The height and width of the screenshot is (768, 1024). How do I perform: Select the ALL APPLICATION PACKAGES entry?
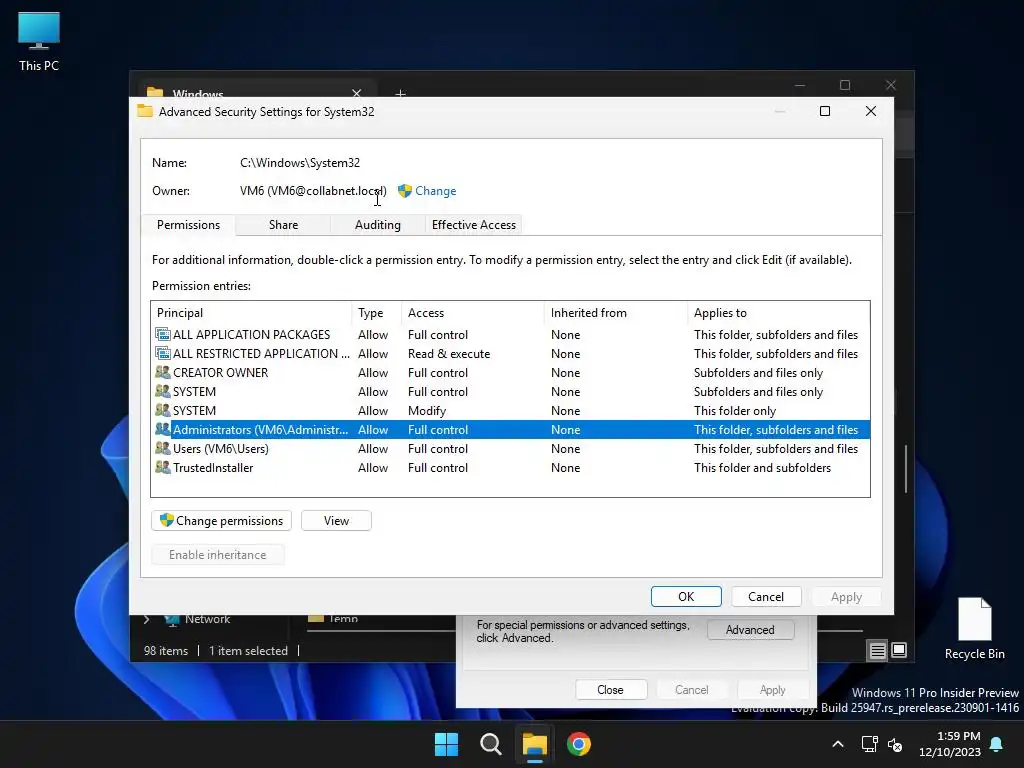(511, 334)
